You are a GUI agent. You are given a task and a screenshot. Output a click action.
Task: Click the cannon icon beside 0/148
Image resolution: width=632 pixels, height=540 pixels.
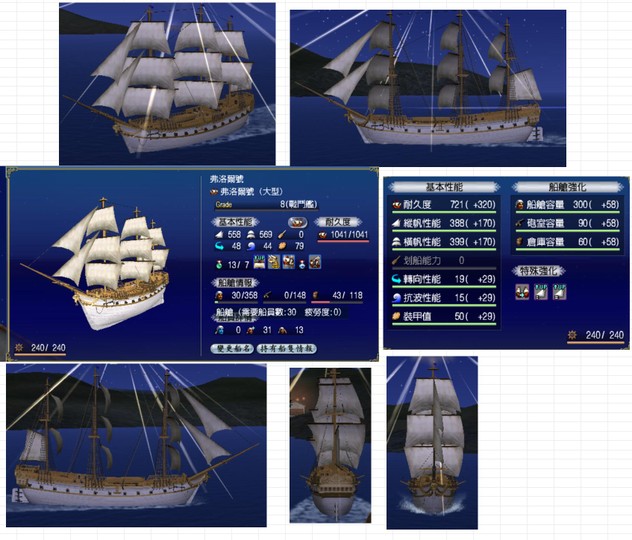(x=267, y=295)
